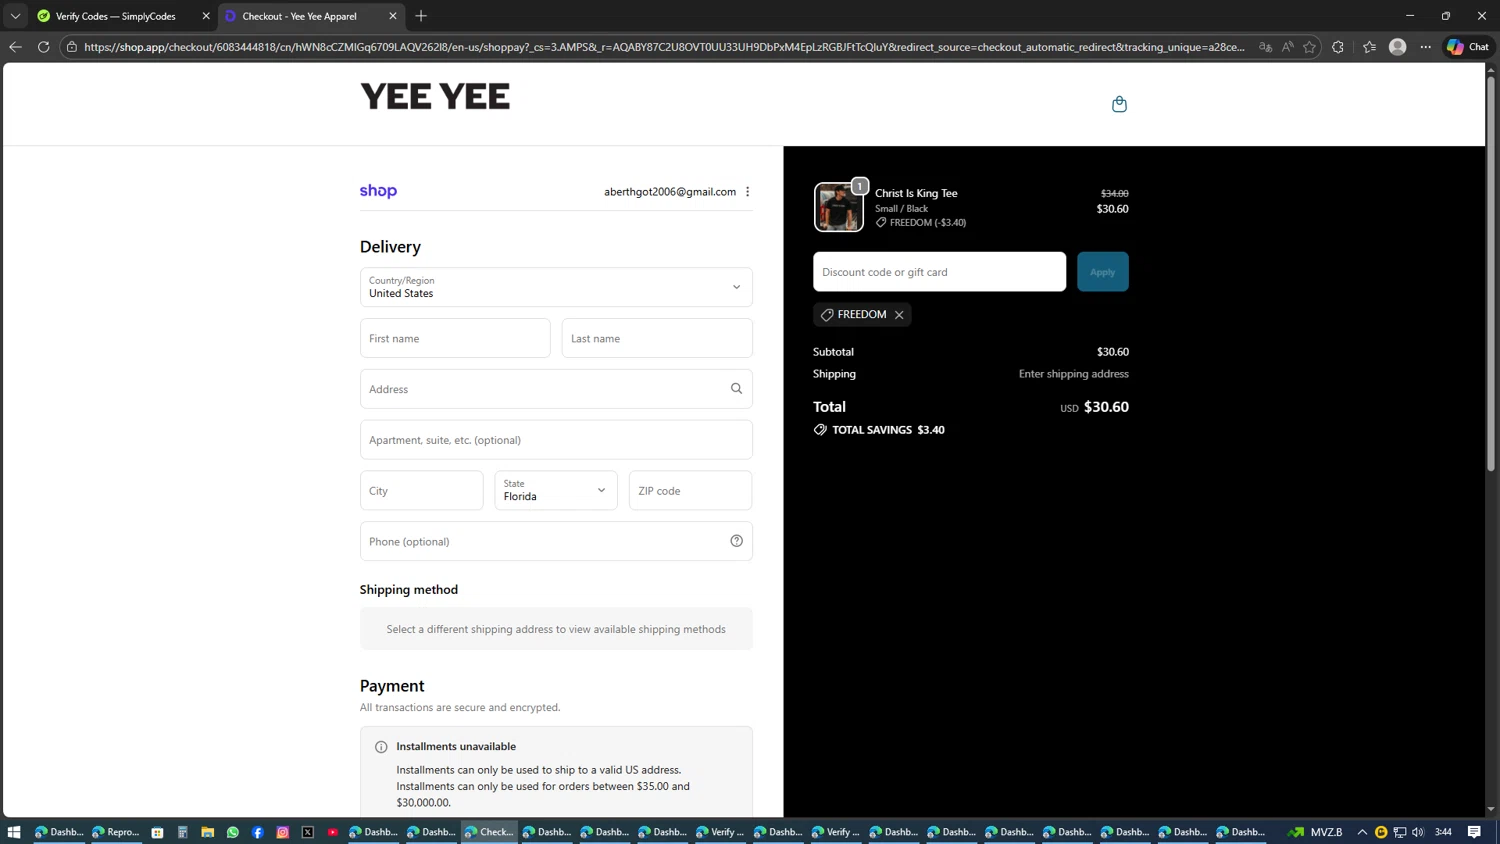Click the Last name field
This screenshot has width=1500, height=844.
pos(657,338)
